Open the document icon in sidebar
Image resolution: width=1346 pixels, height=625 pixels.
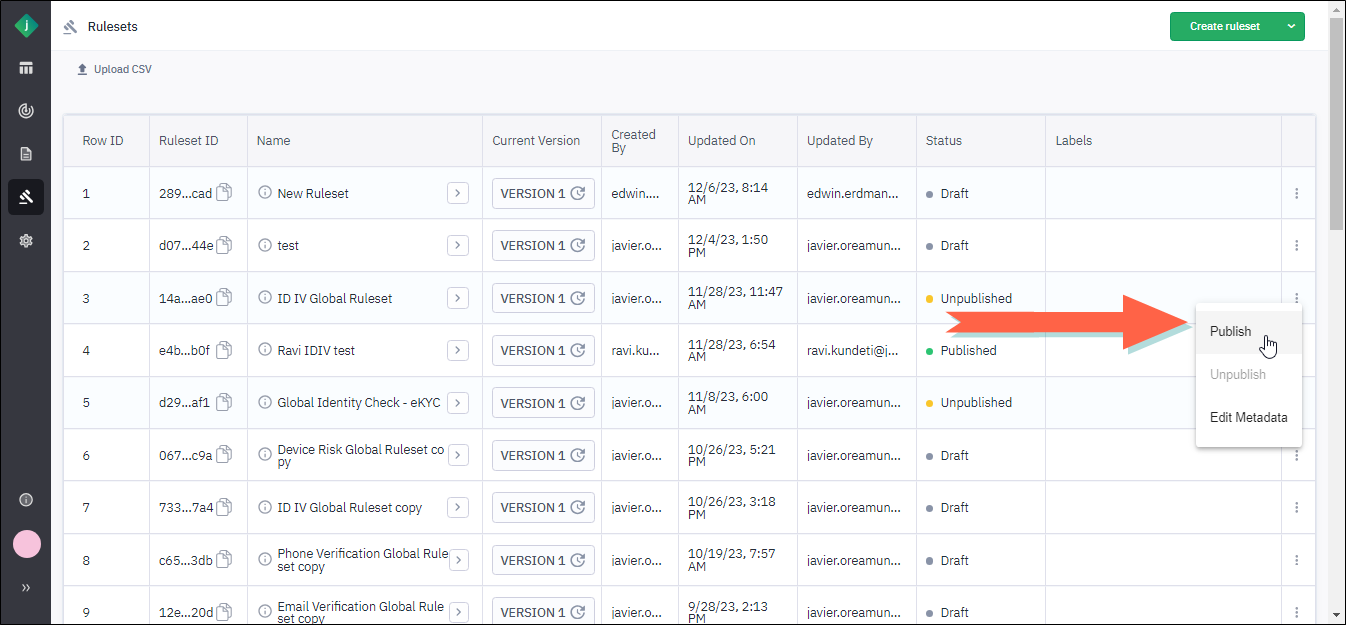tap(26, 154)
